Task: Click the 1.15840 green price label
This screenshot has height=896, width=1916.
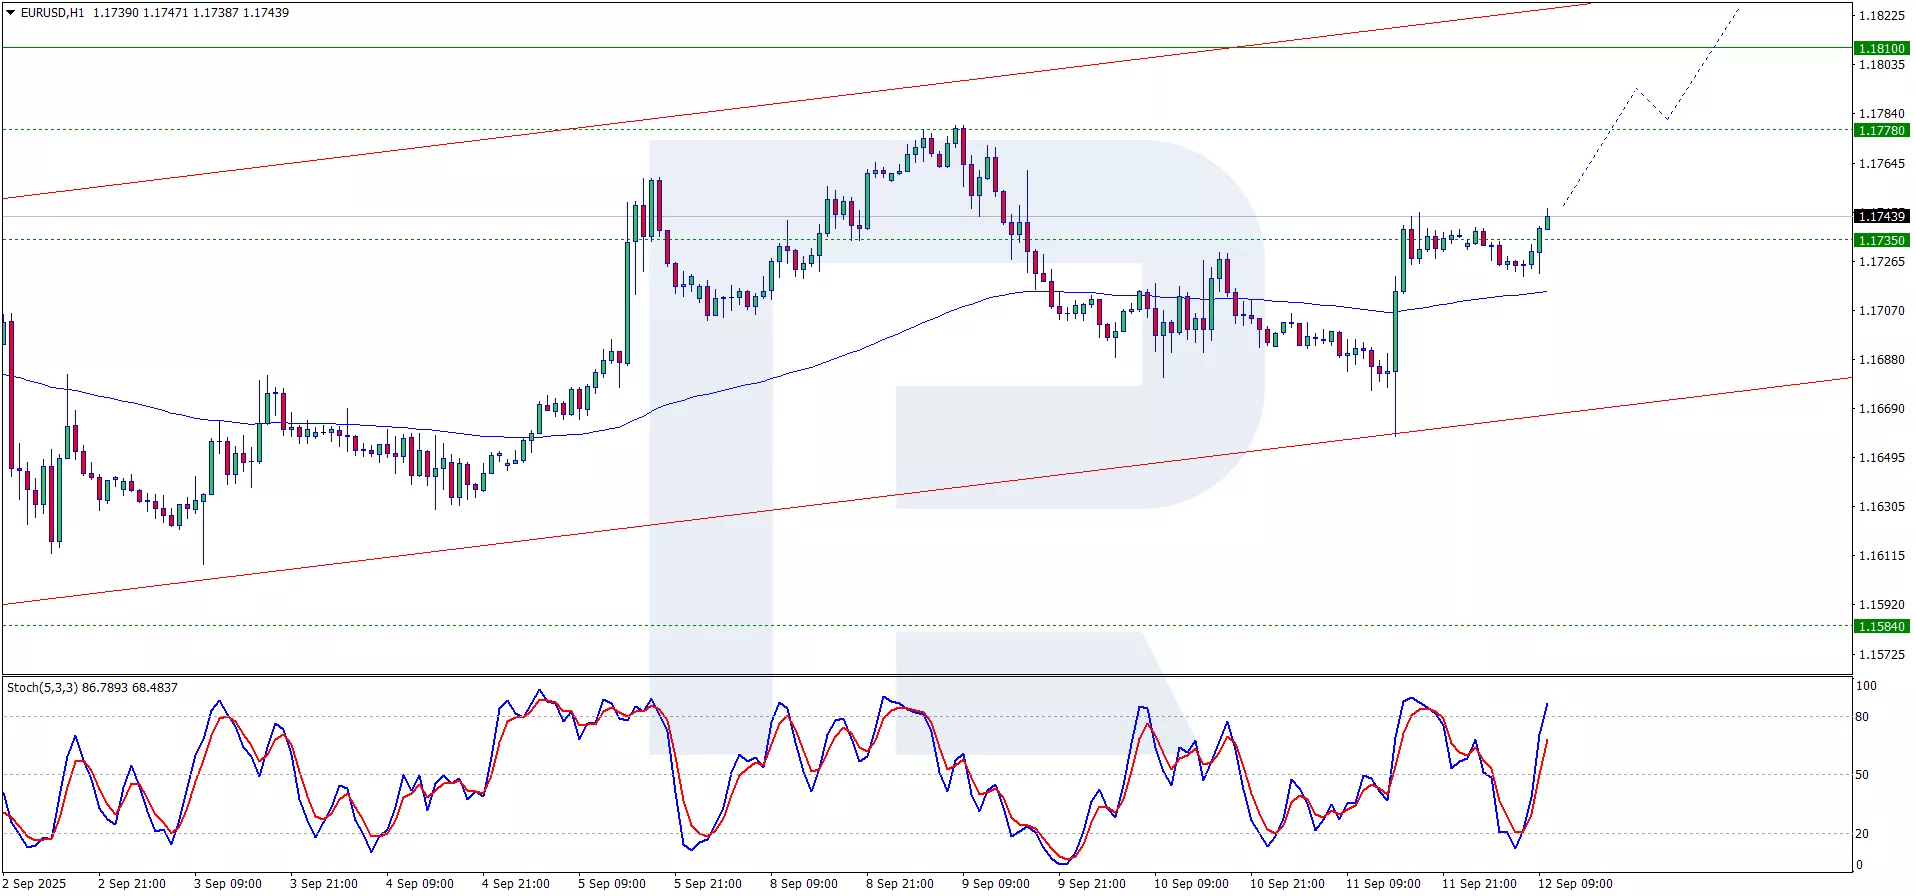Action: coord(1881,626)
